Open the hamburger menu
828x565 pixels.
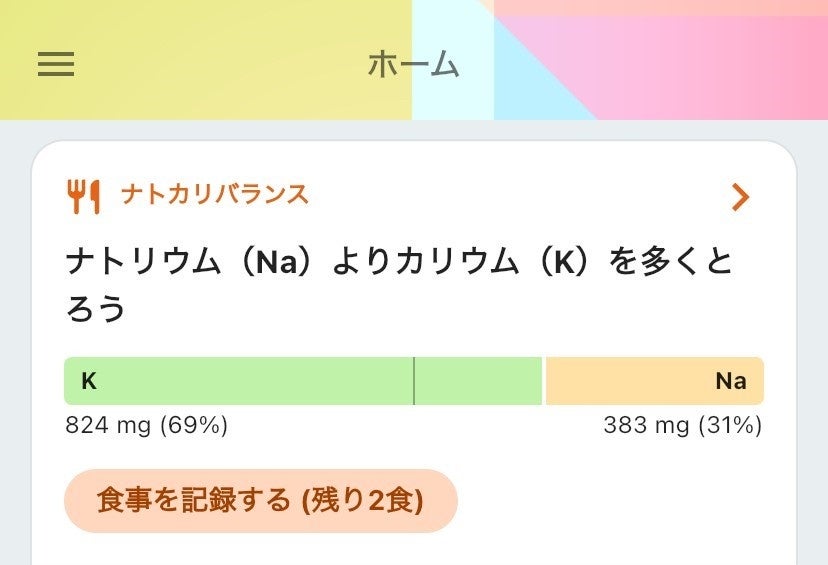pos(56,64)
